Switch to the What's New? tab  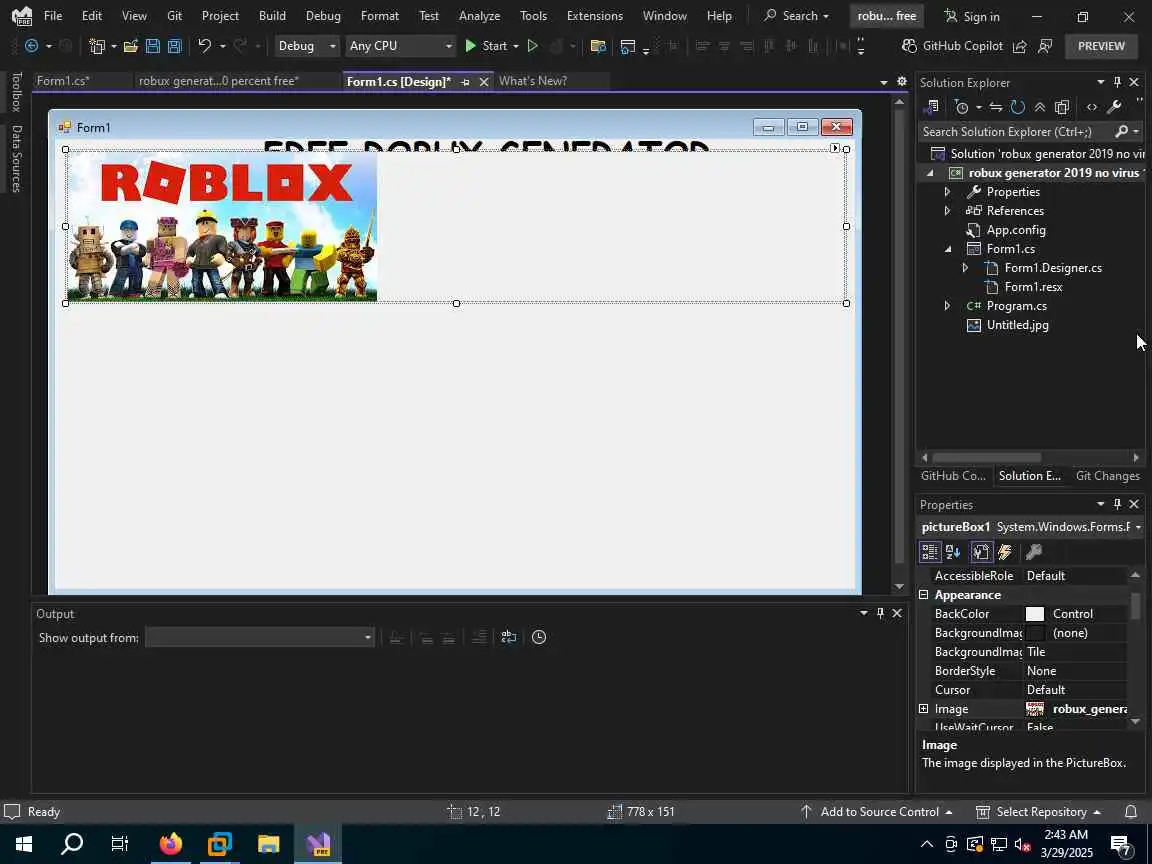point(533,81)
